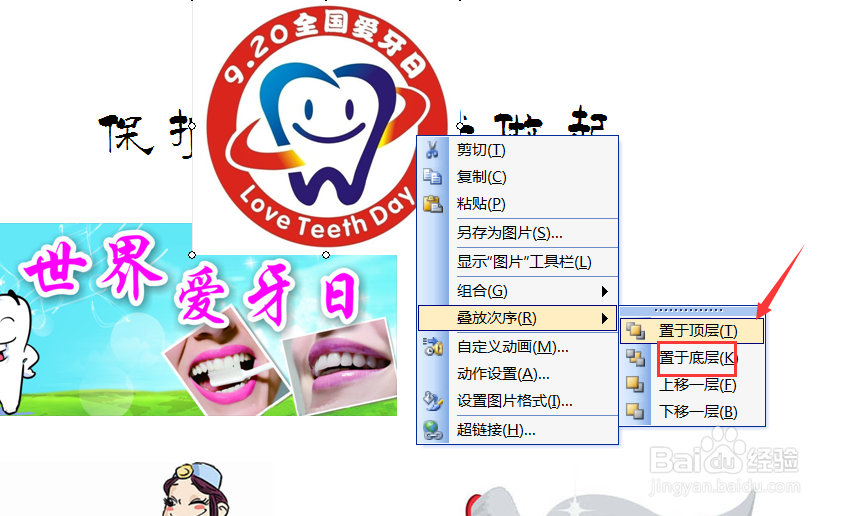846x516 pixels.
Task: Choose 复制(C) from context menu
Action: [x=518, y=177]
